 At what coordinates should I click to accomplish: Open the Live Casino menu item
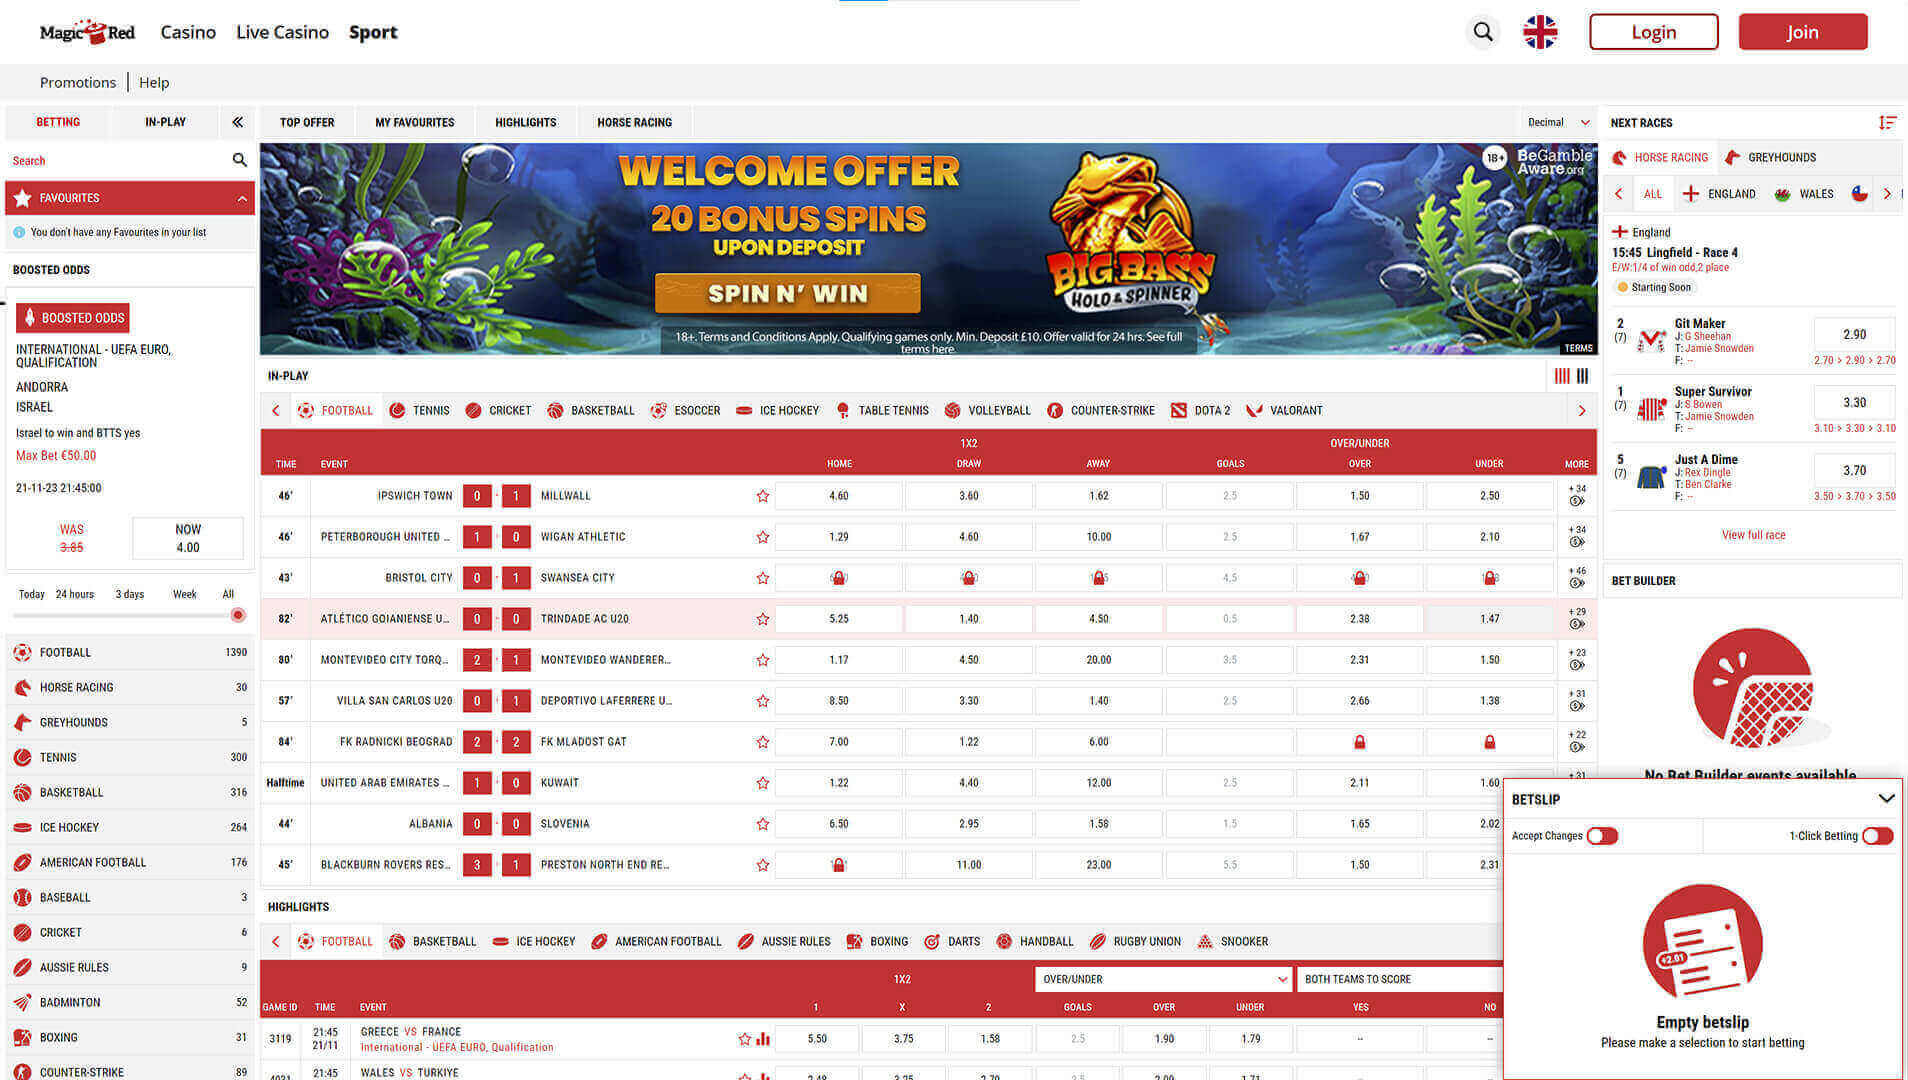[x=282, y=32]
